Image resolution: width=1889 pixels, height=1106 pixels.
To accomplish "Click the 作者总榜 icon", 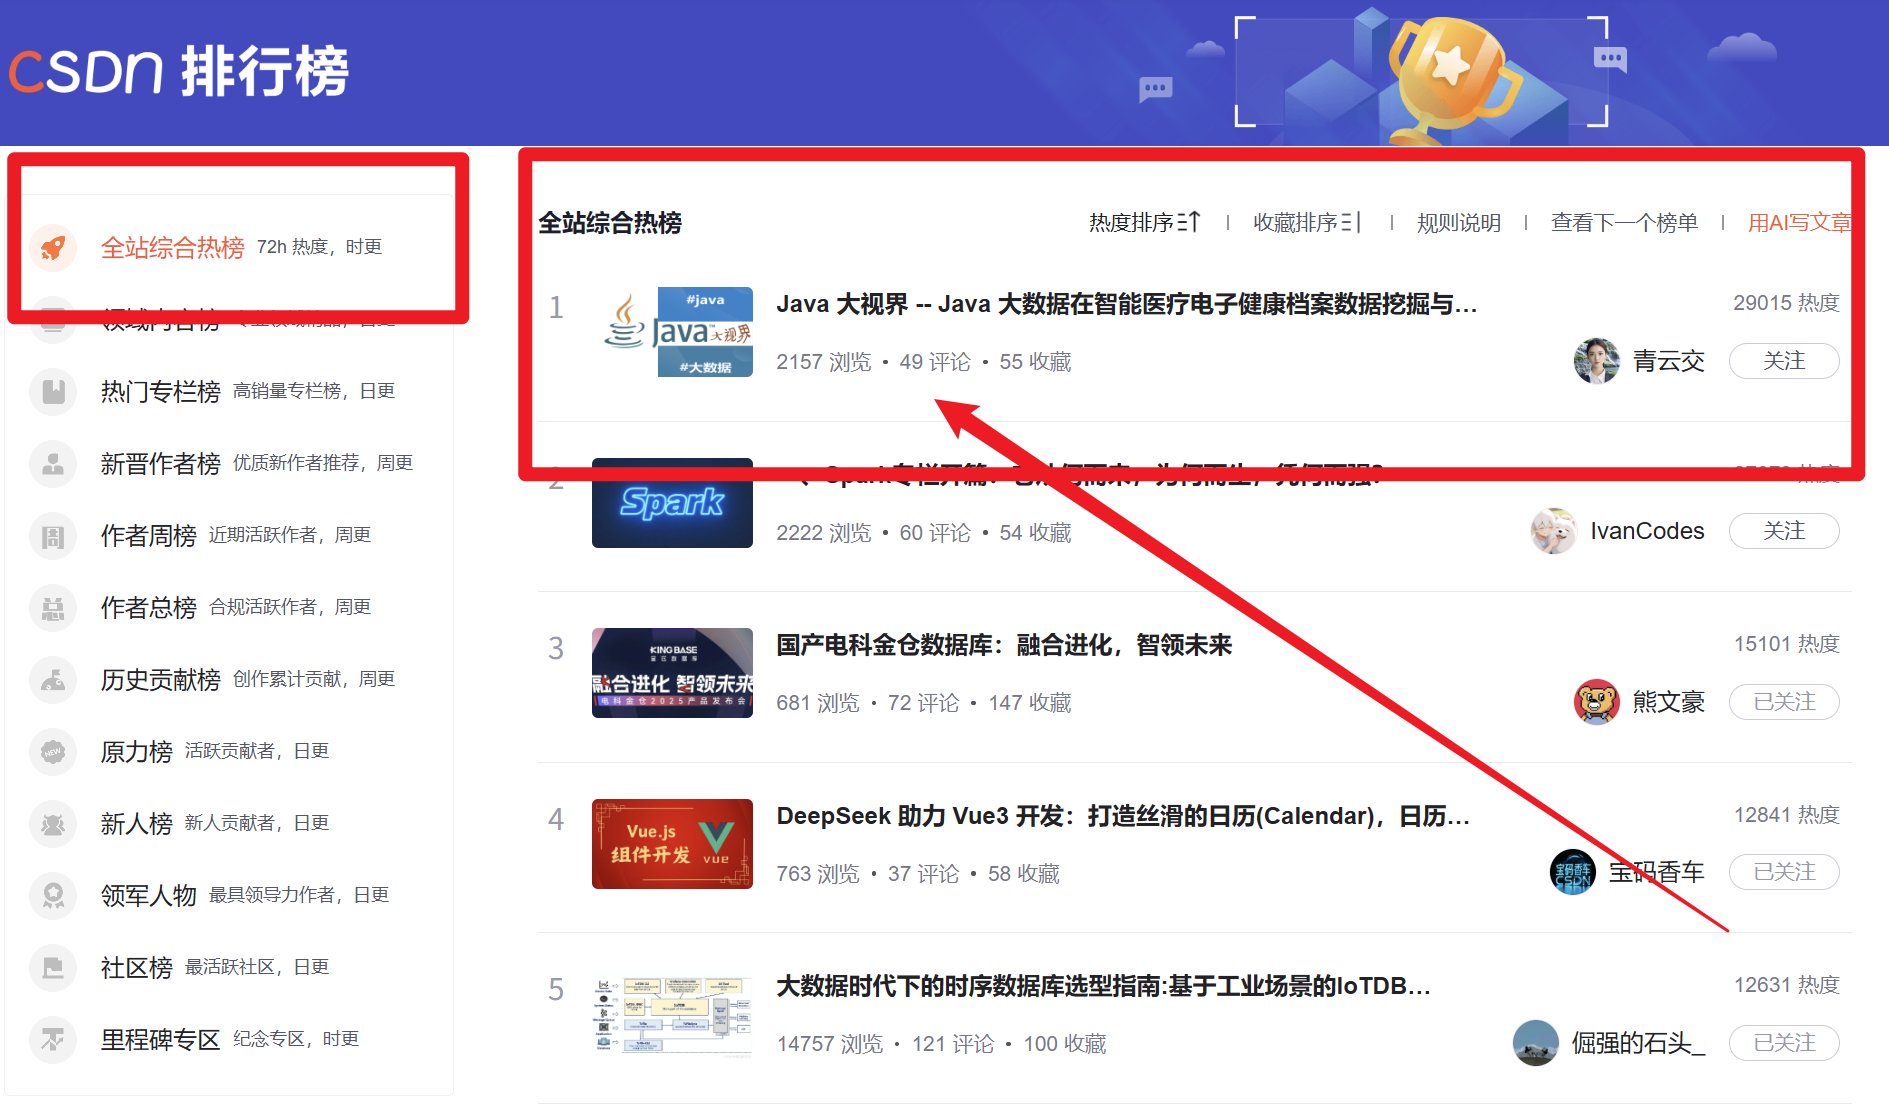I will coord(53,607).
